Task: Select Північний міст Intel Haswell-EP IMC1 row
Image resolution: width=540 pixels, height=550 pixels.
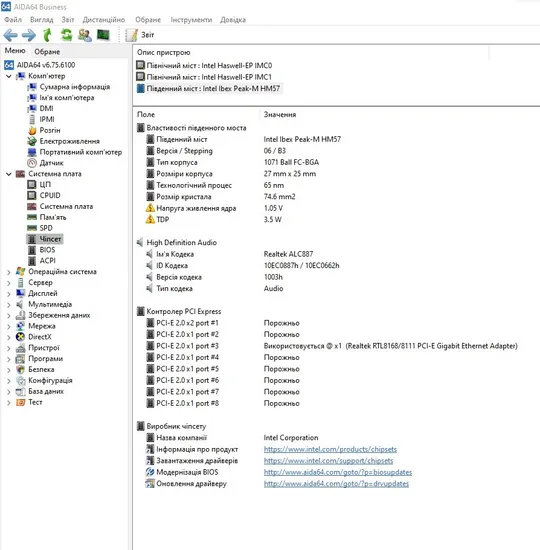Action: [204, 77]
